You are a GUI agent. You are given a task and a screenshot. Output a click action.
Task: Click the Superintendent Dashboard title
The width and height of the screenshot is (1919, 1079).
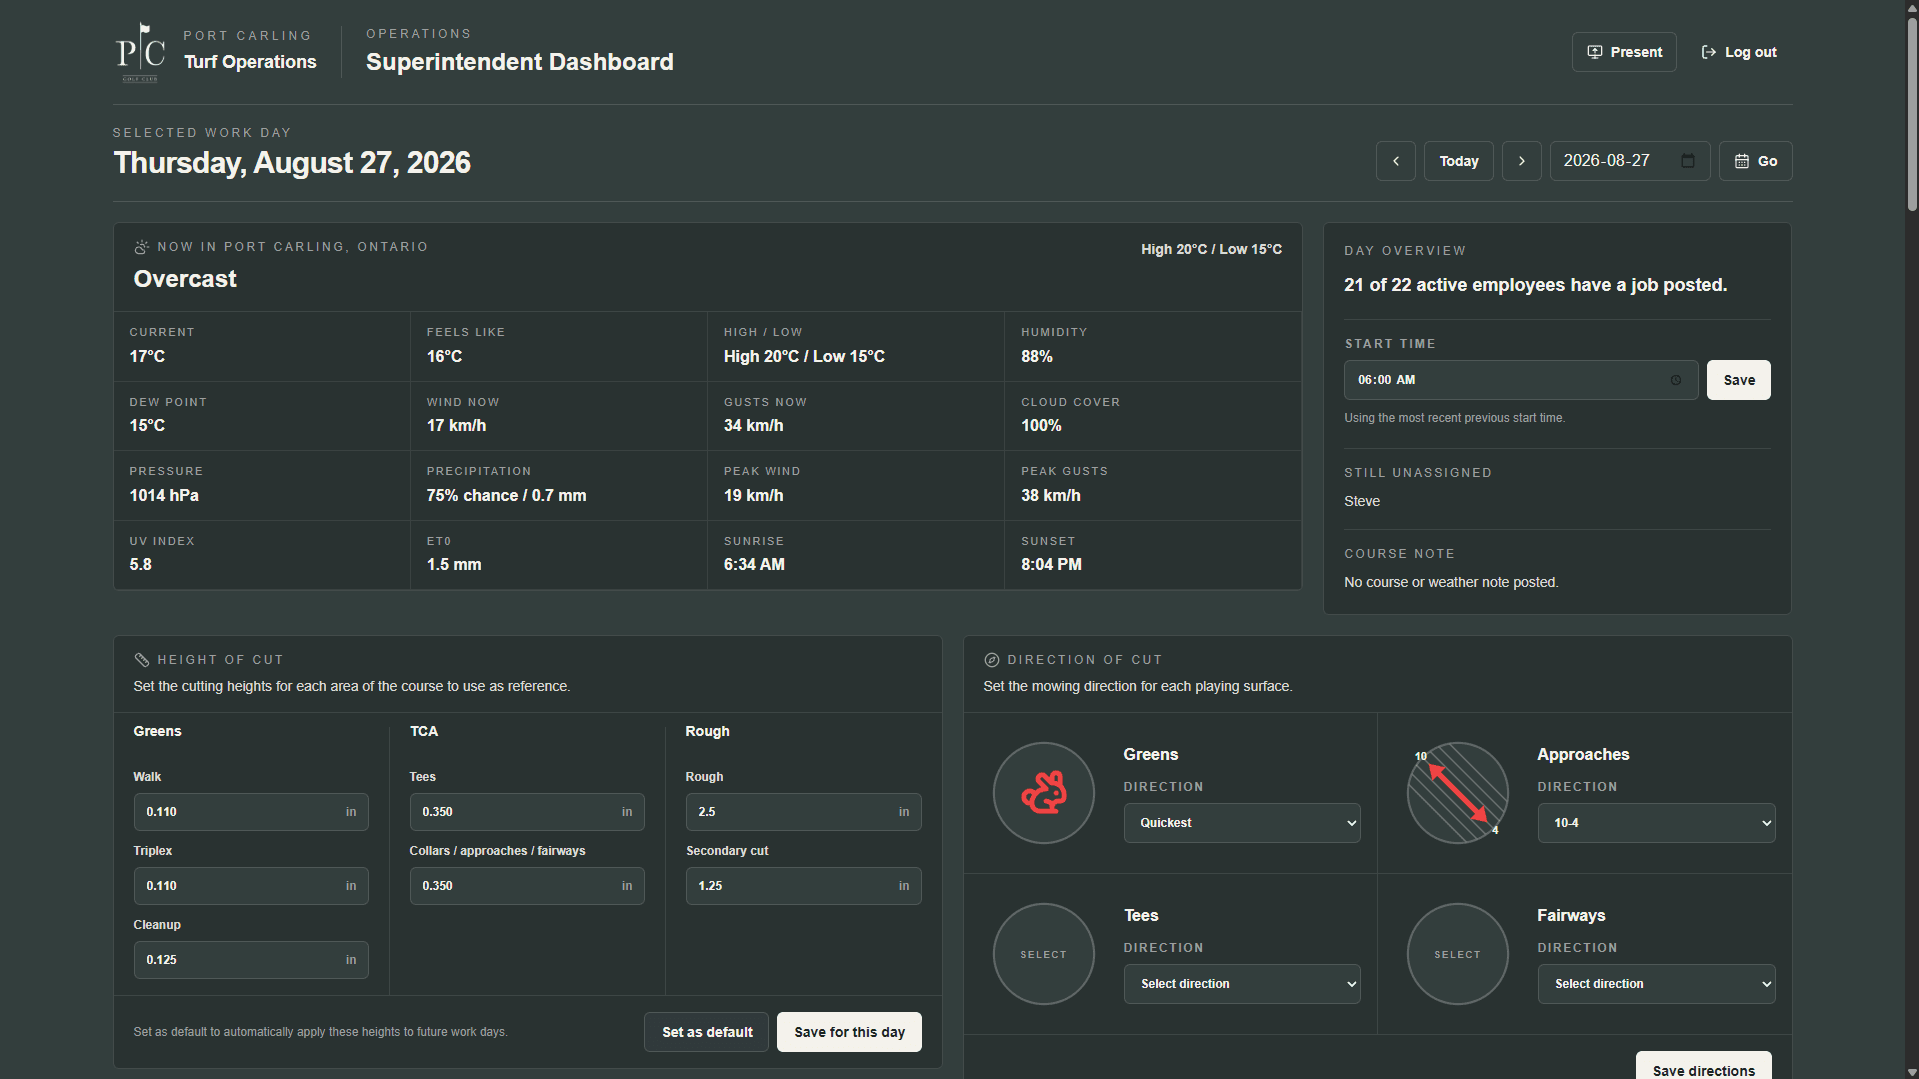[520, 62]
